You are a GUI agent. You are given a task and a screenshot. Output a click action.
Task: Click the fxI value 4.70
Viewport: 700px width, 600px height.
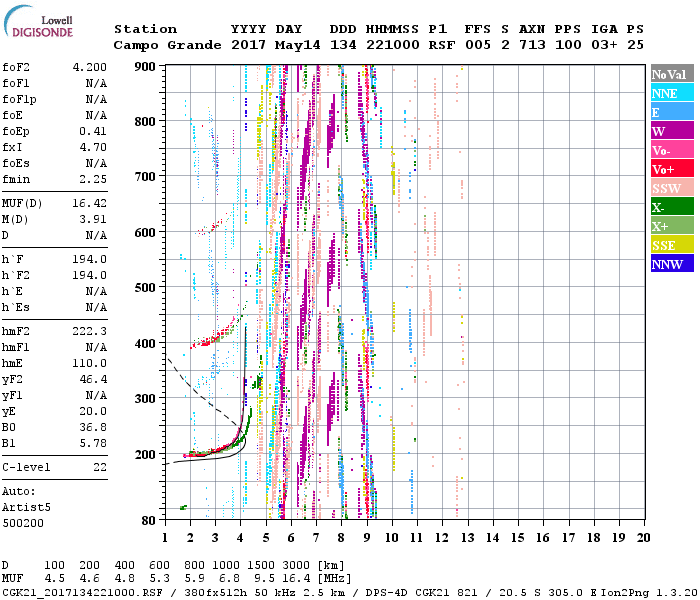point(93,147)
